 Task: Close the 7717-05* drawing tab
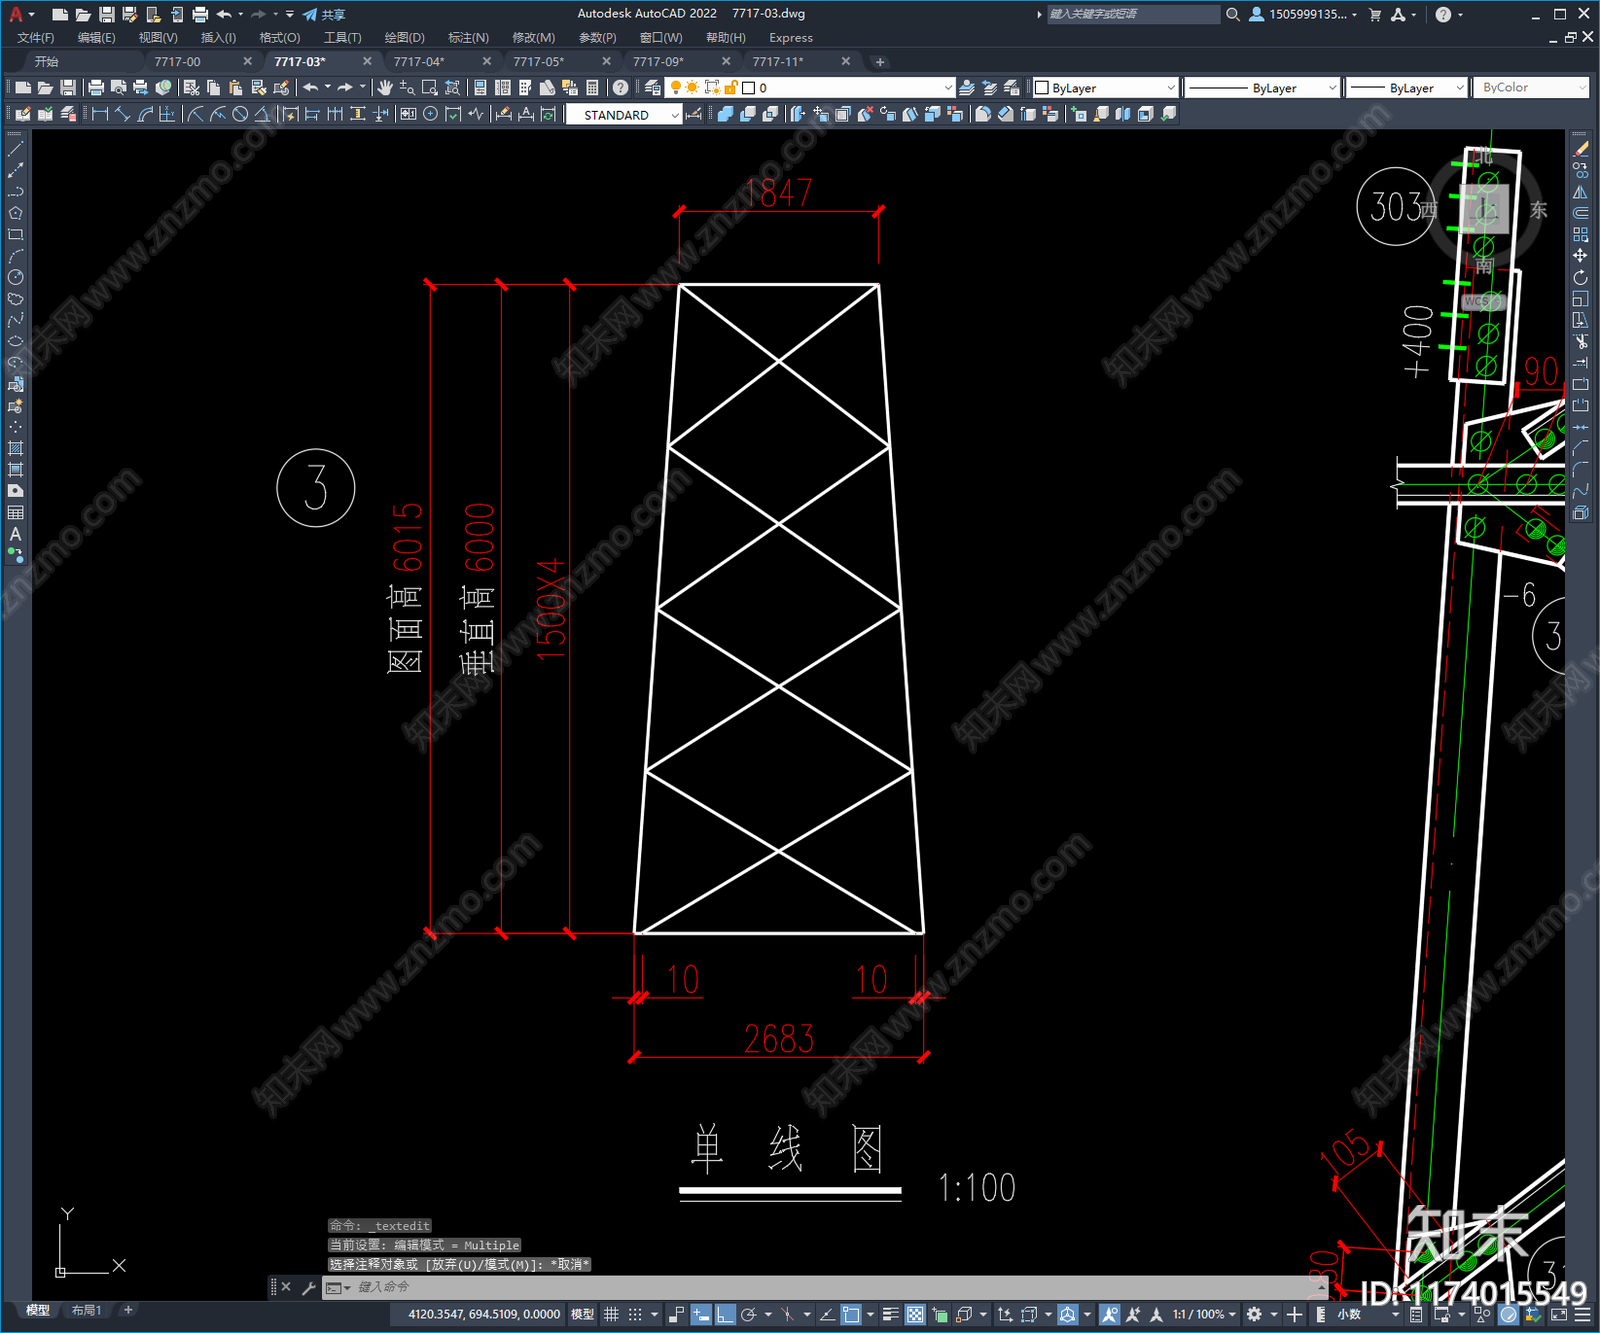606,62
